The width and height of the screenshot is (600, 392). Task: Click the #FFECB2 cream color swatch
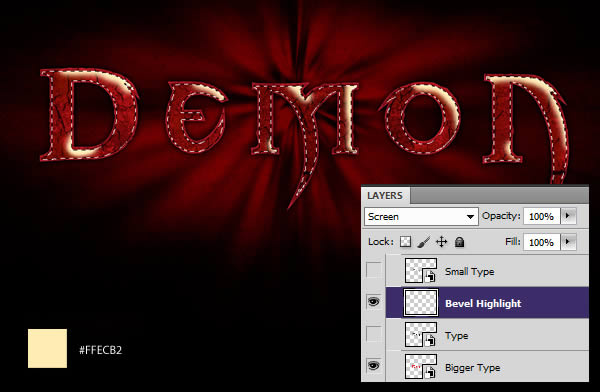(47, 348)
